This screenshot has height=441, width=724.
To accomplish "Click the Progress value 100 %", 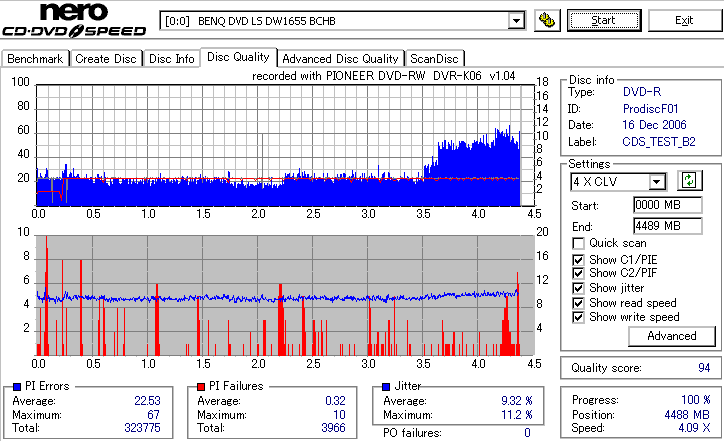I will point(695,400).
